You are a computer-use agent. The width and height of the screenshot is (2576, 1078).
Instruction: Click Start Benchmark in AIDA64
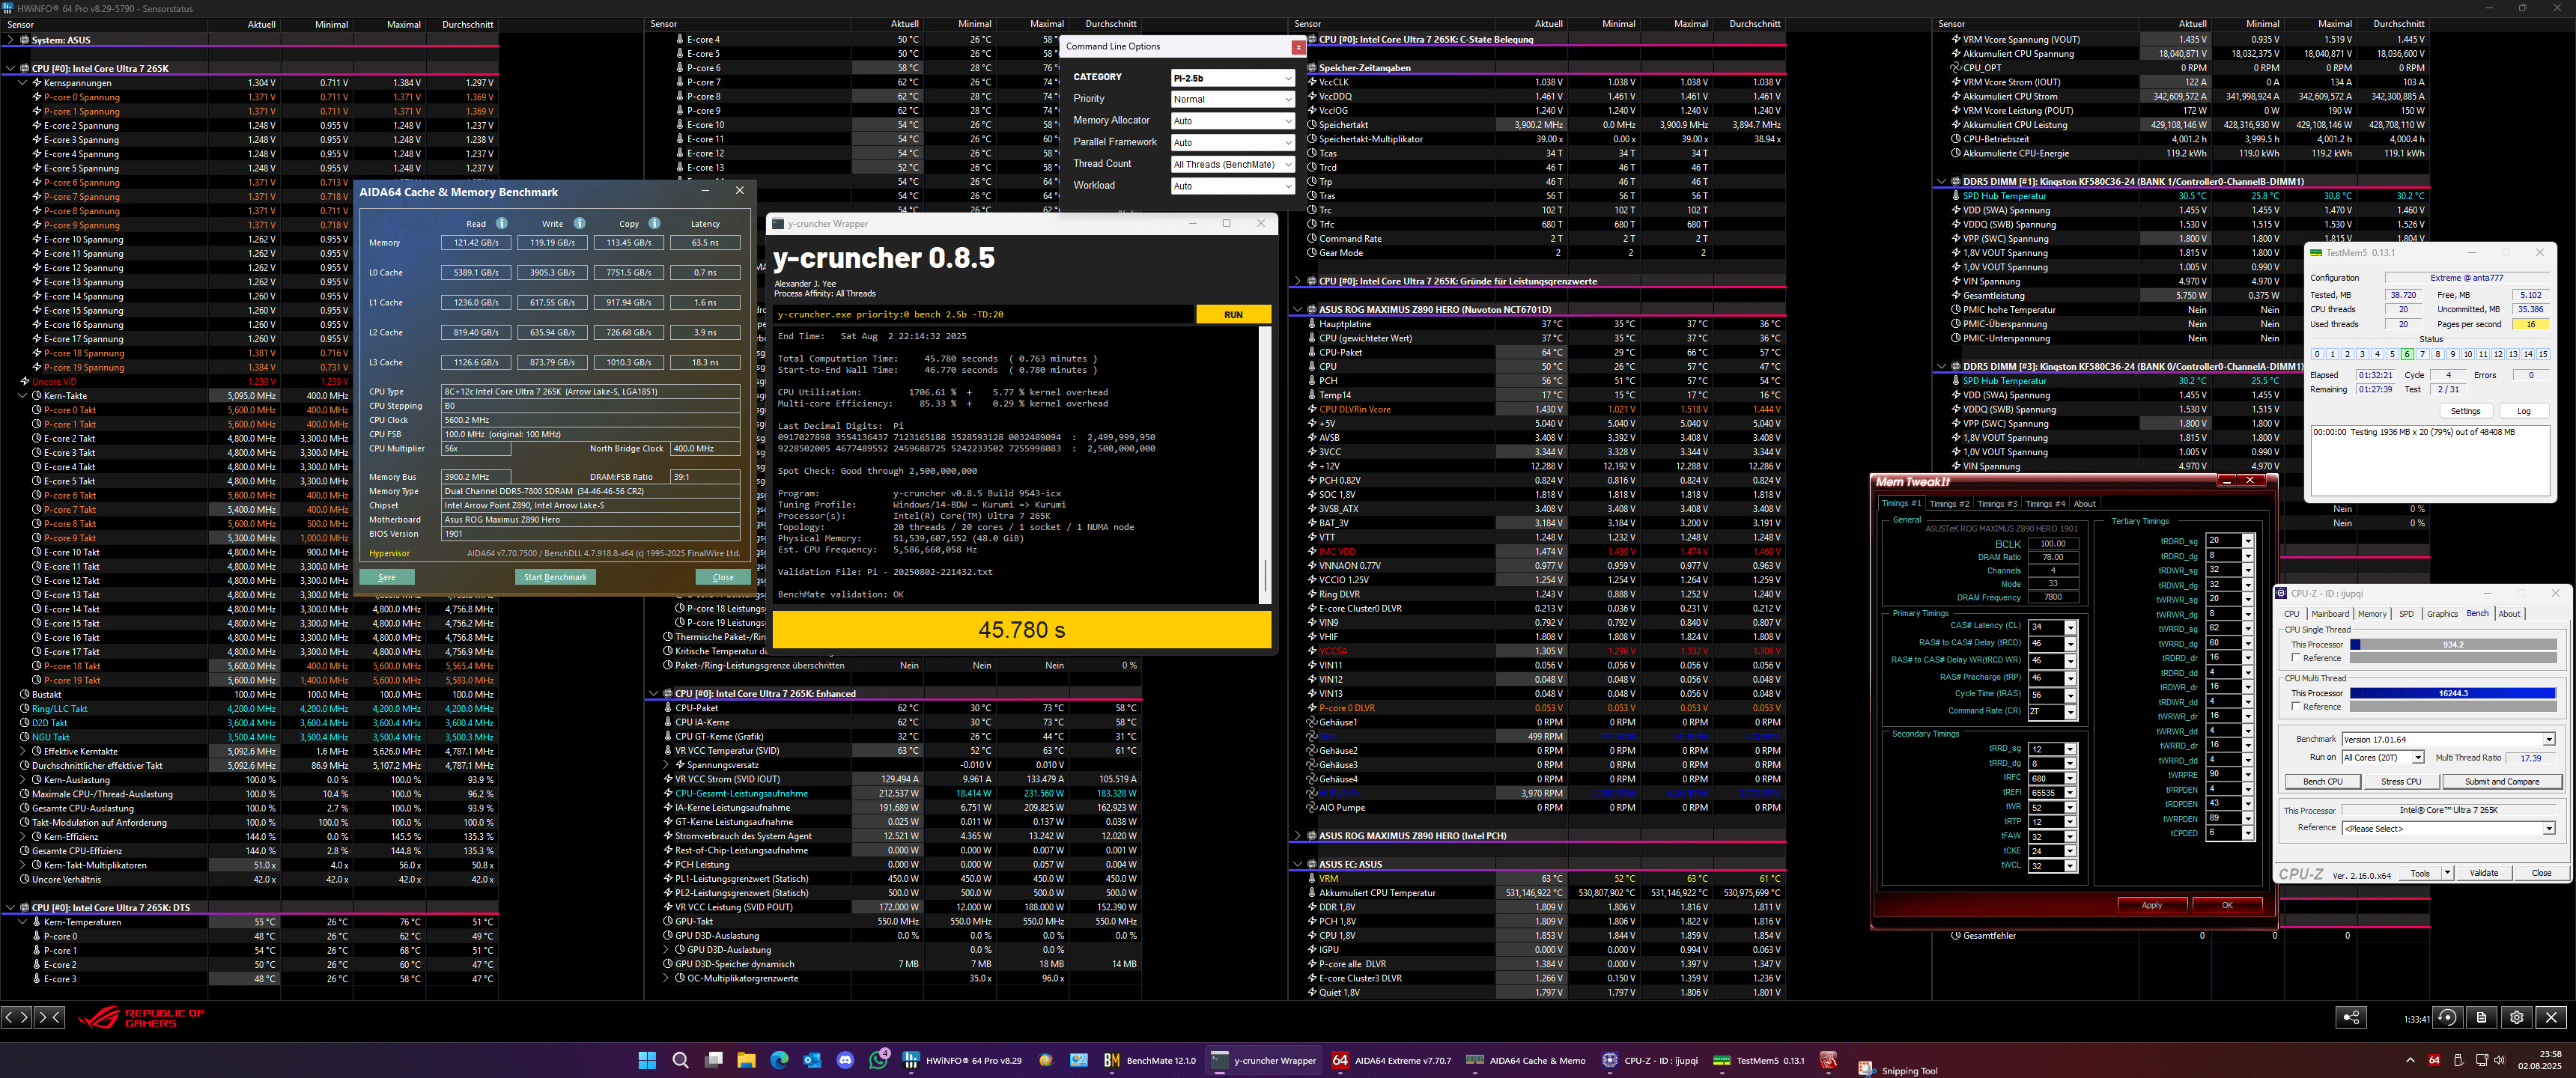coord(555,577)
